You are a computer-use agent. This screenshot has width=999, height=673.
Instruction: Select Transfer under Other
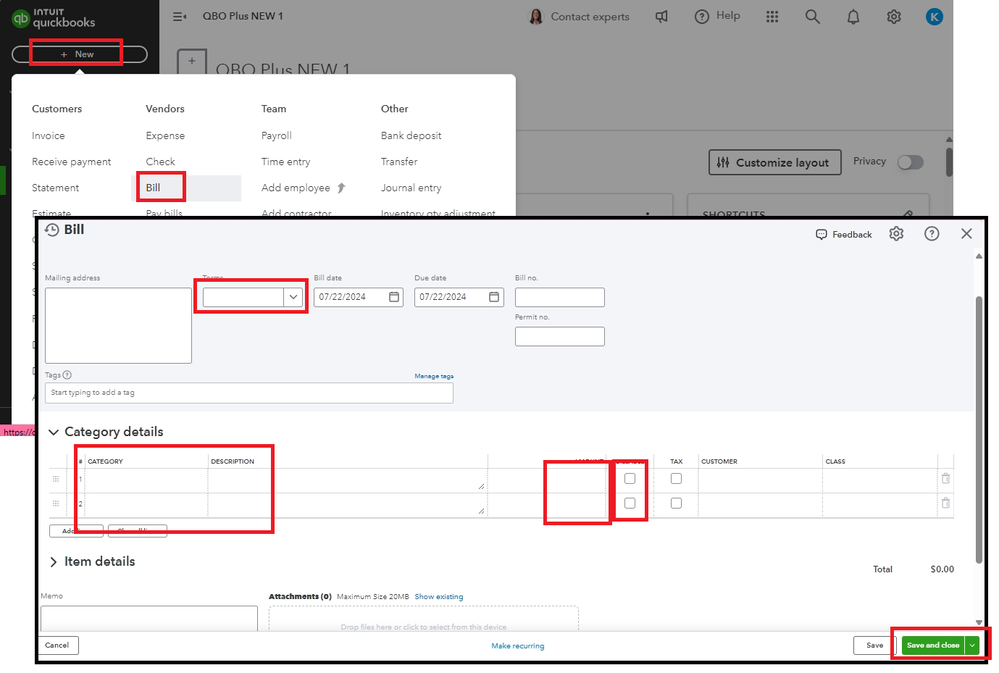[399, 162]
